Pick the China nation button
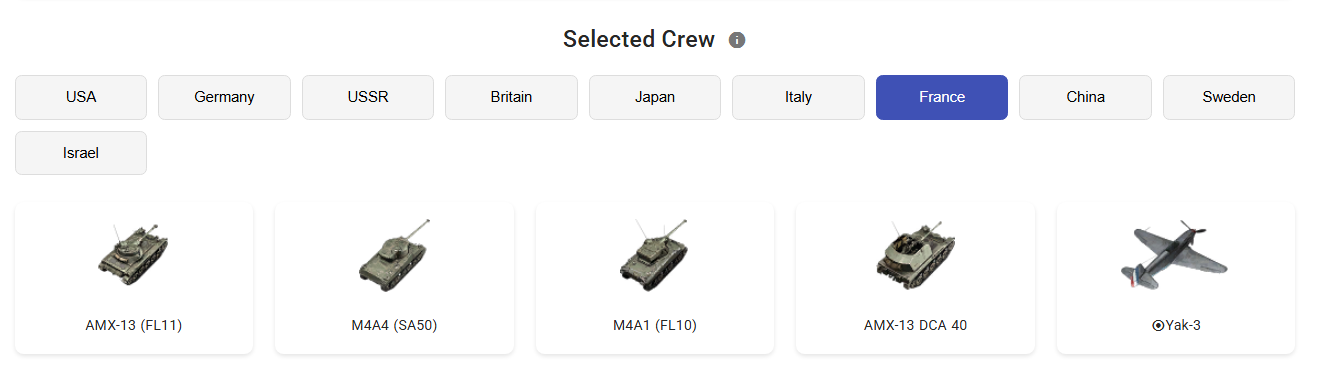 [1085, 97]
